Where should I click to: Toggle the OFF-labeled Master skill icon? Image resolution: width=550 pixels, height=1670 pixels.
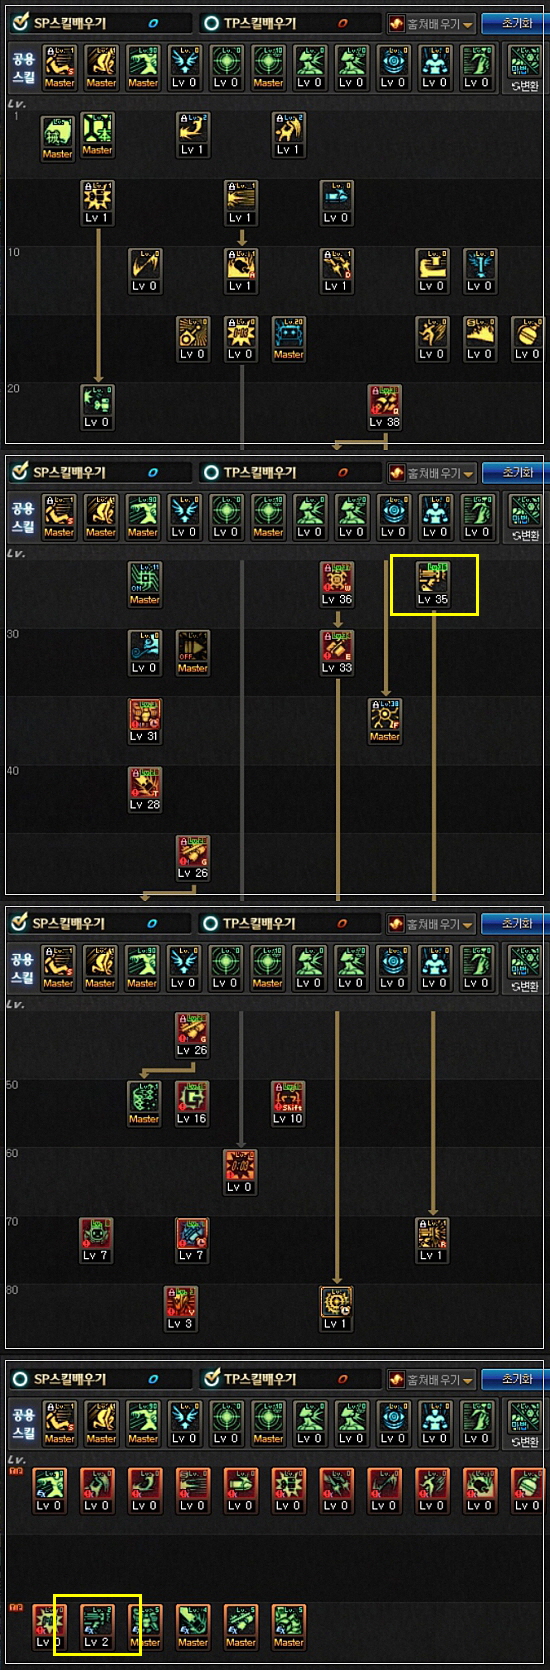pyautogui.click(x=192, y=652)
